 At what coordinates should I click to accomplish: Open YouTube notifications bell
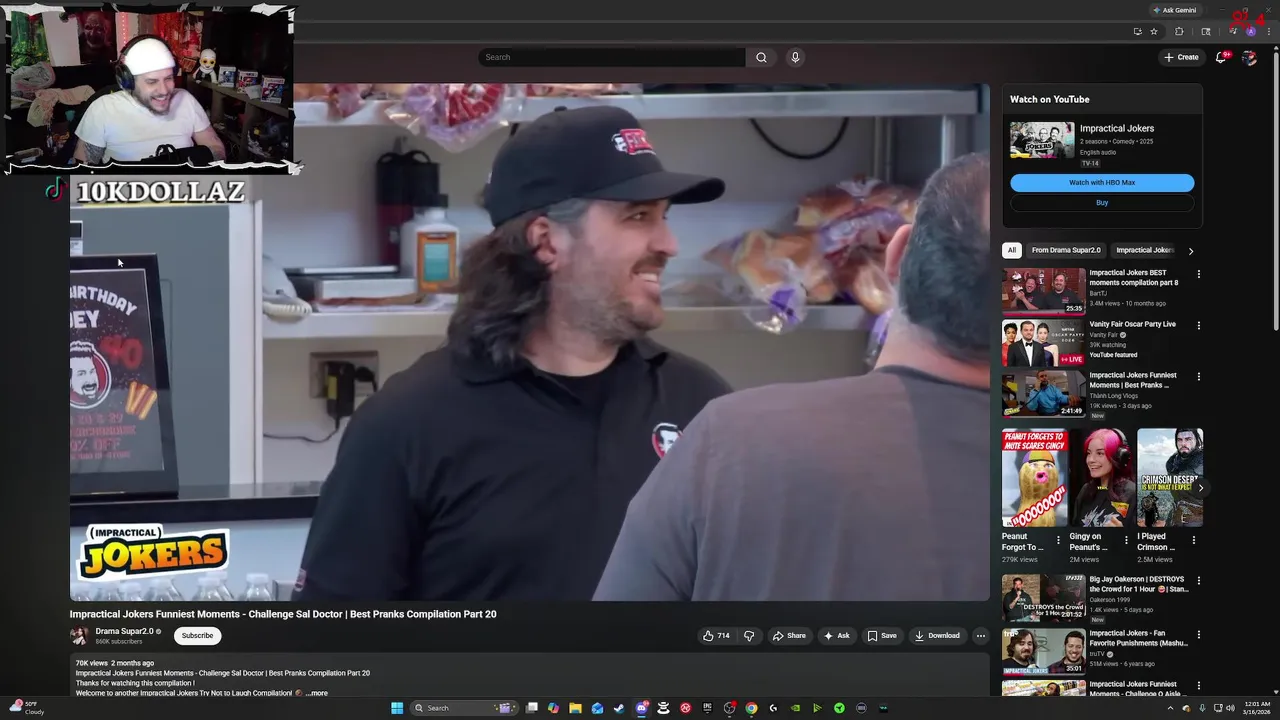[x=1220, y=57]
